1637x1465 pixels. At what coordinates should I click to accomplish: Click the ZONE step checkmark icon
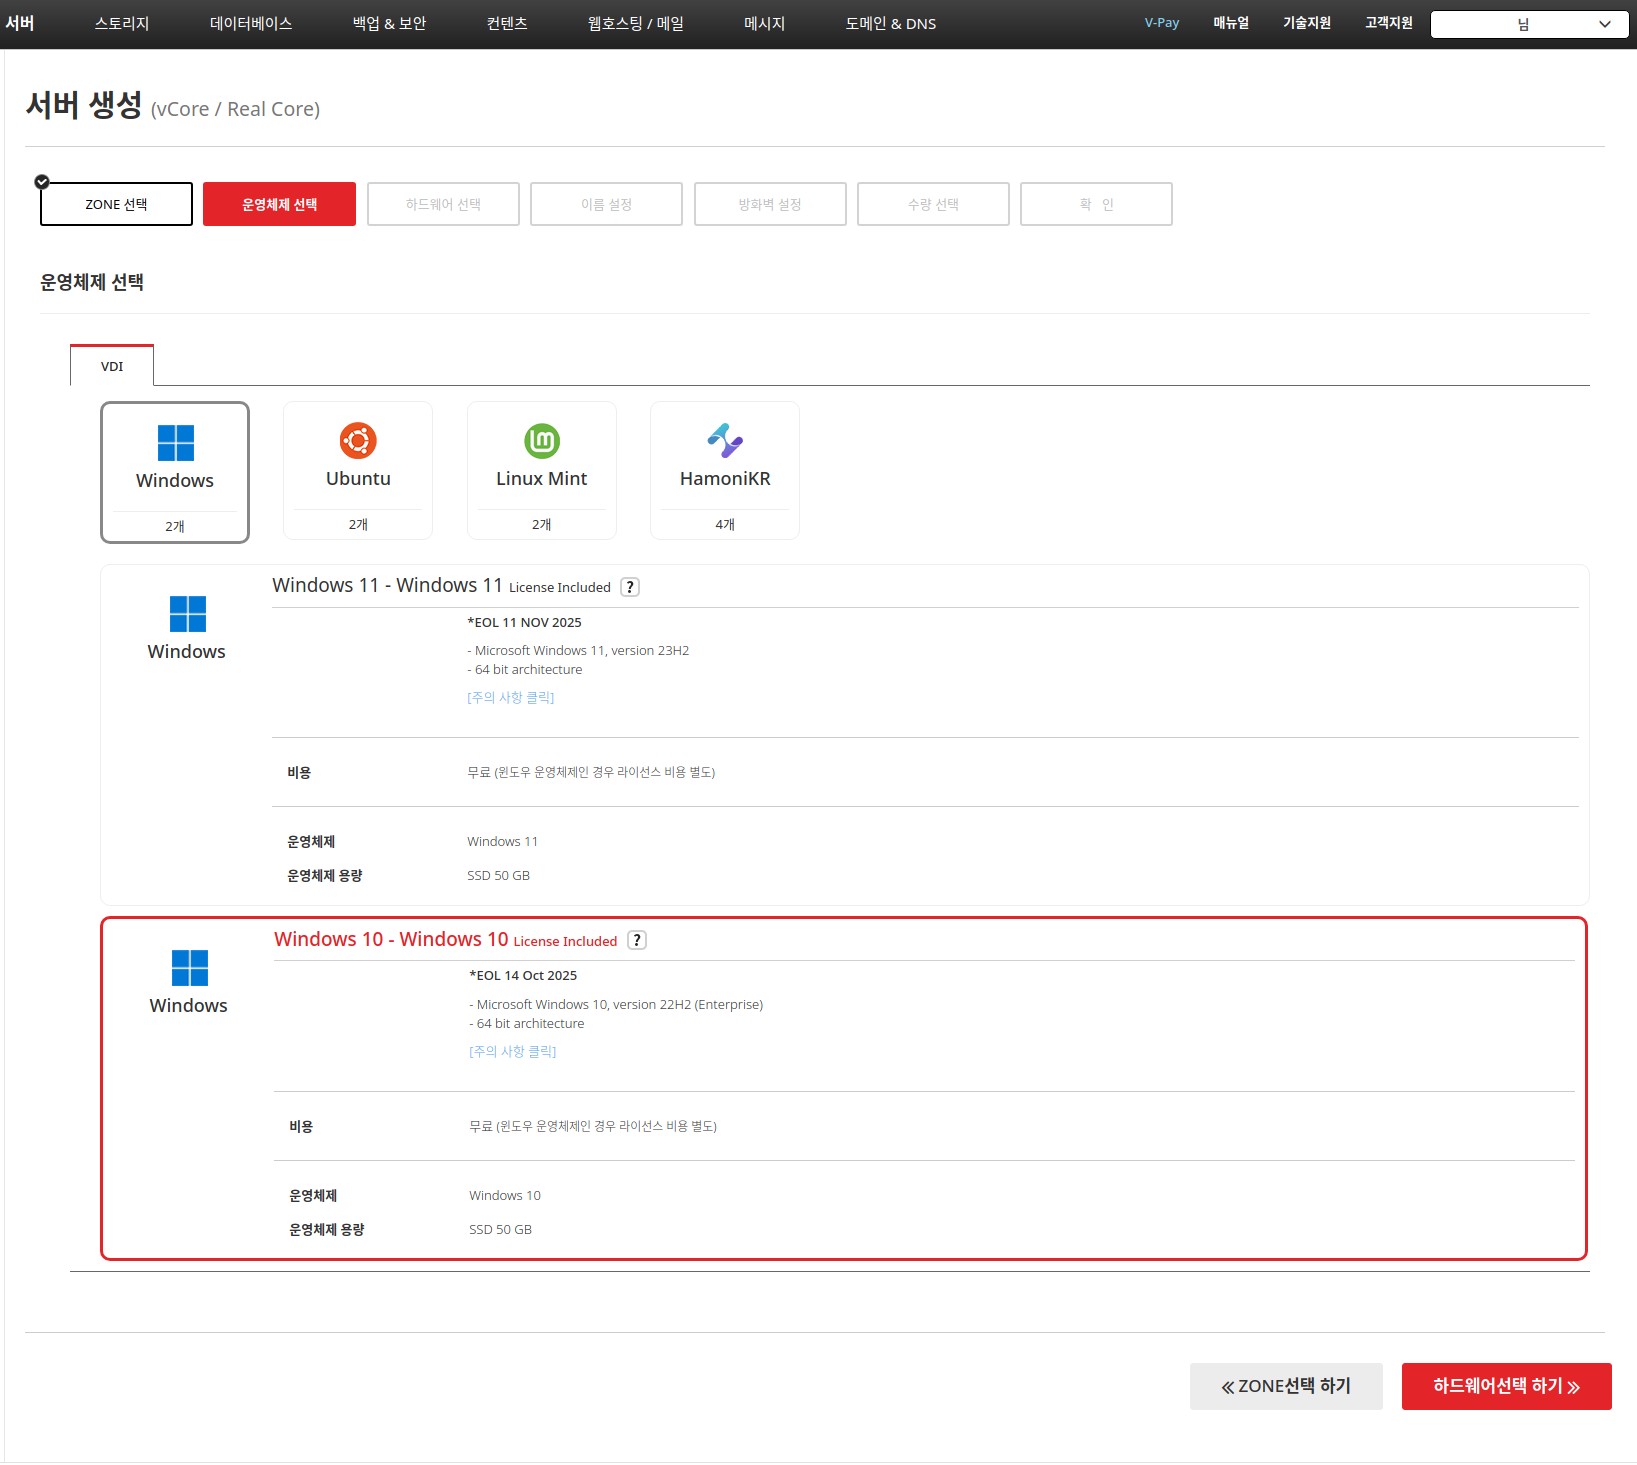point(42,182)
